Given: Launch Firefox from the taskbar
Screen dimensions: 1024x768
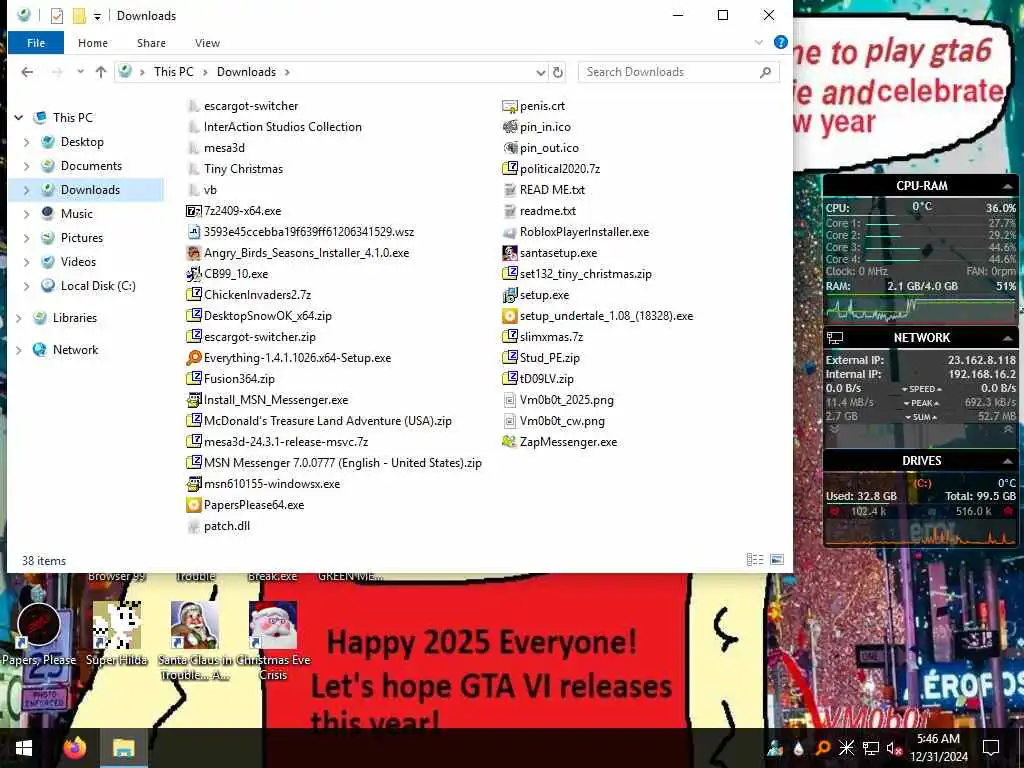Looking at the screenshot, I should (75, 748).
